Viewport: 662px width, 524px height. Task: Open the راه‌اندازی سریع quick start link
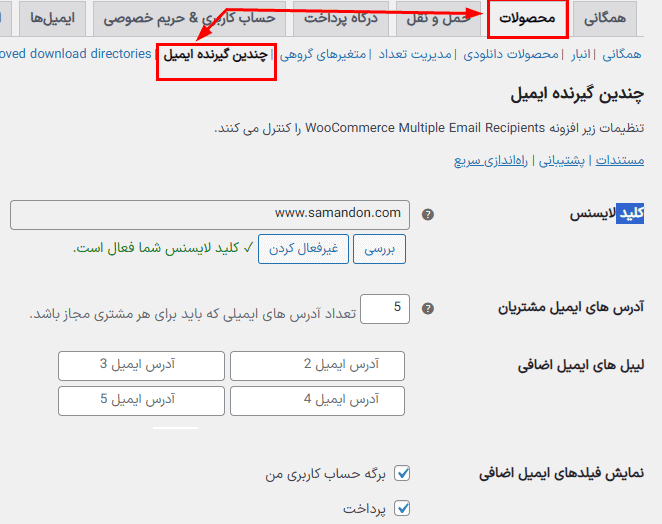(x=491, y=160)
